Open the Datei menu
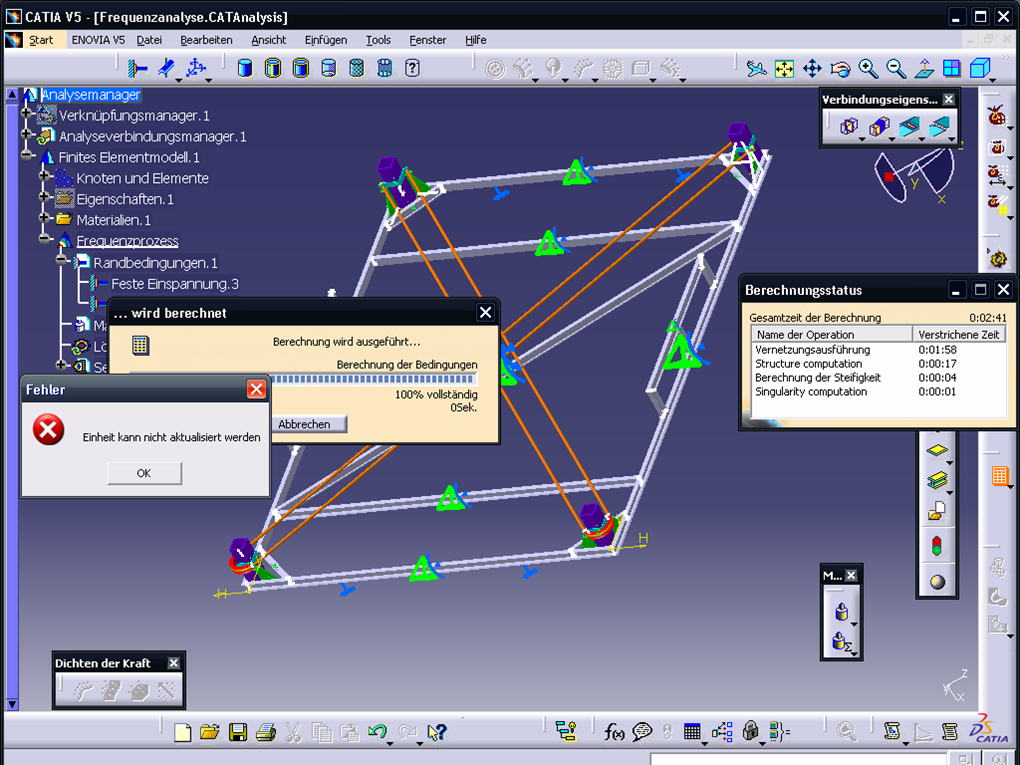Image resolution: width=1020 pixels, height=765 pixels. tap(149, 40)
